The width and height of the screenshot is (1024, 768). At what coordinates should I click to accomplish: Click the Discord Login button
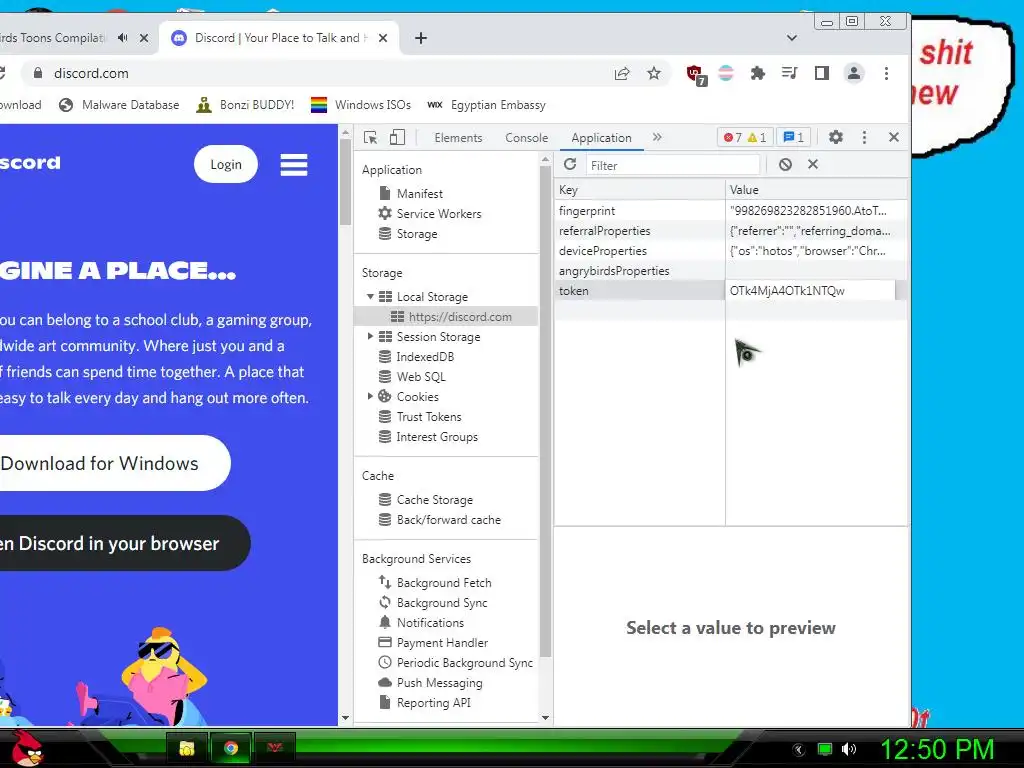pos(226,165)
